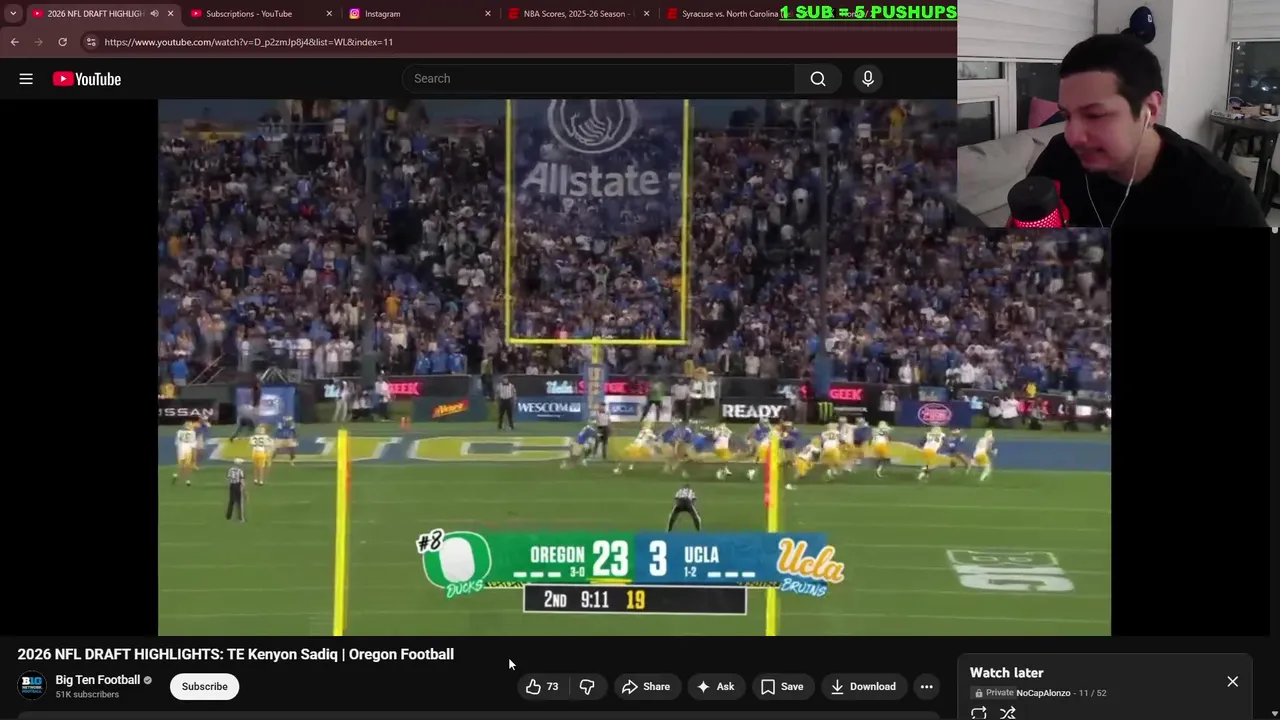1280x720 pixels.
Task: Close the Subscriptions - YouTube tab
Action: (329, 14)
